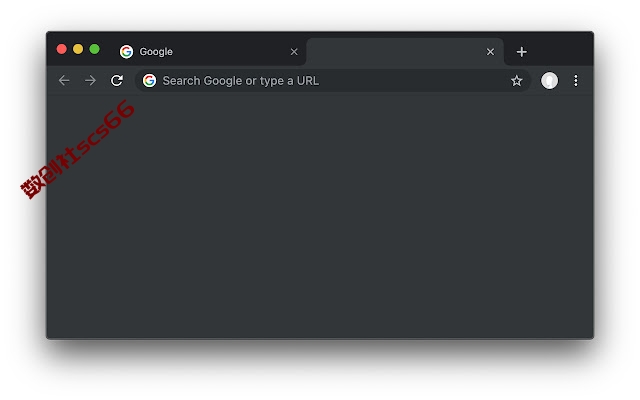
Task: Click the Google favicon on the first tab
Action: pos(127,52)
